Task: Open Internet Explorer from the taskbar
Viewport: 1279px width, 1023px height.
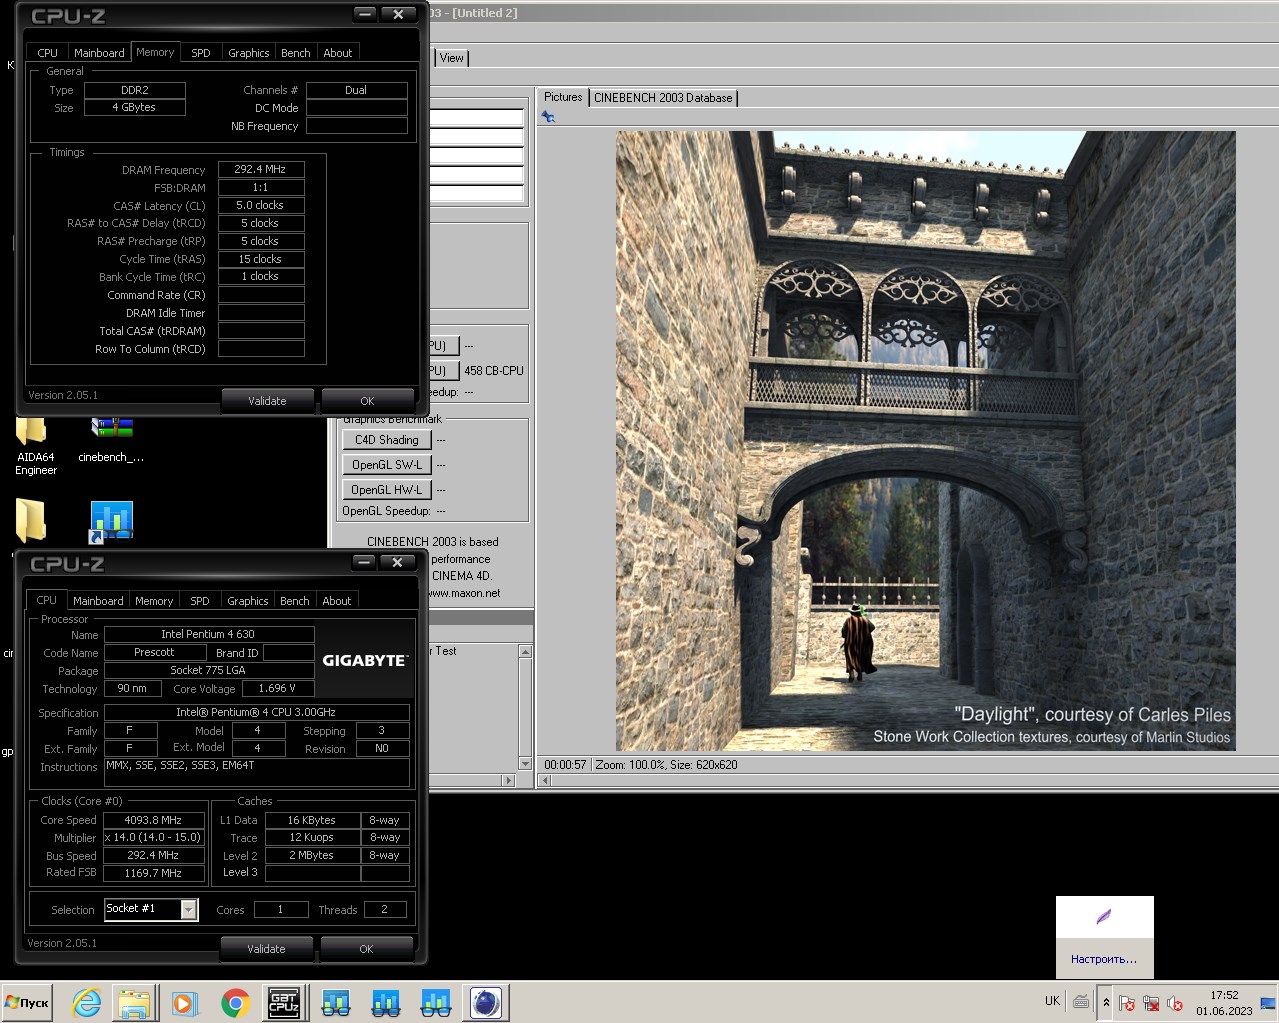Action: point(87,1002)
